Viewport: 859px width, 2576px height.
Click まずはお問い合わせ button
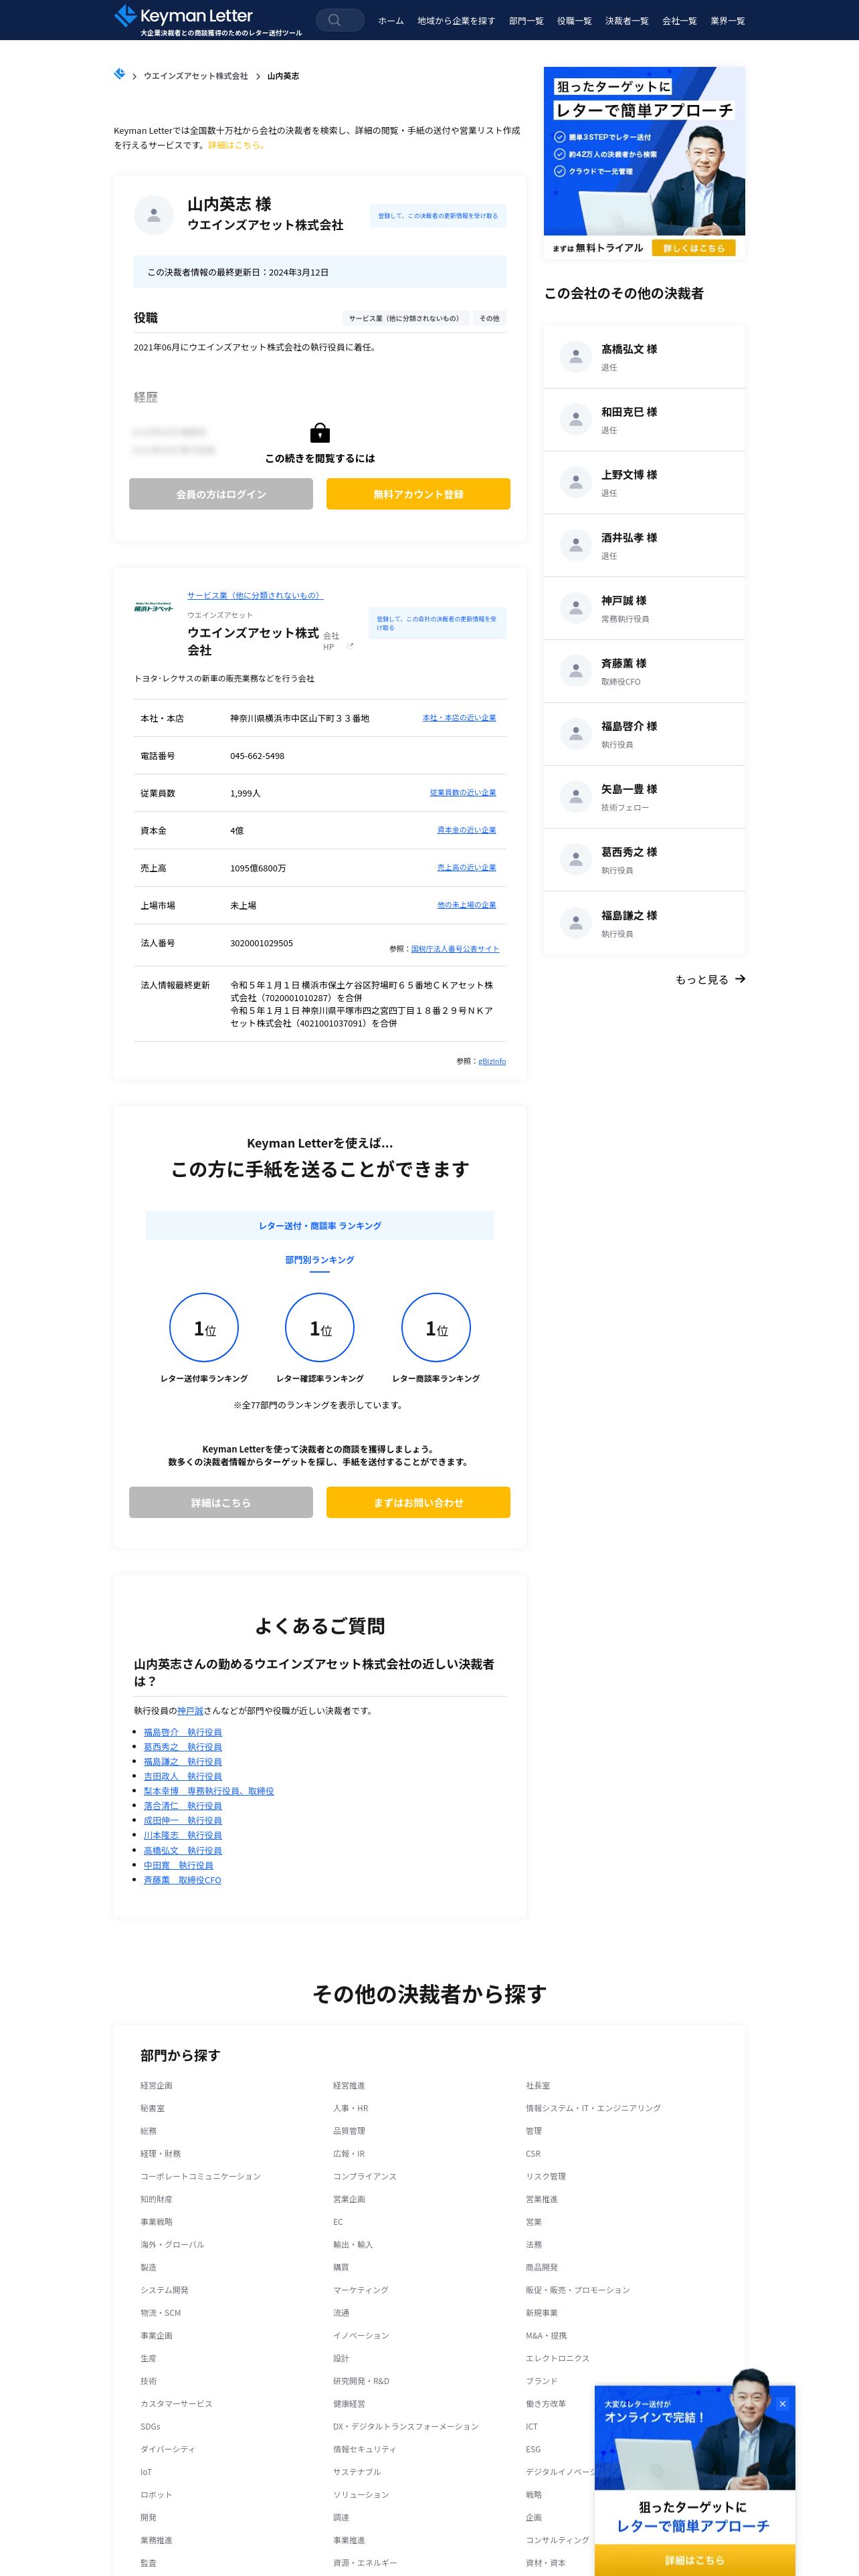pyautogui.click(x=418, y=1502)
